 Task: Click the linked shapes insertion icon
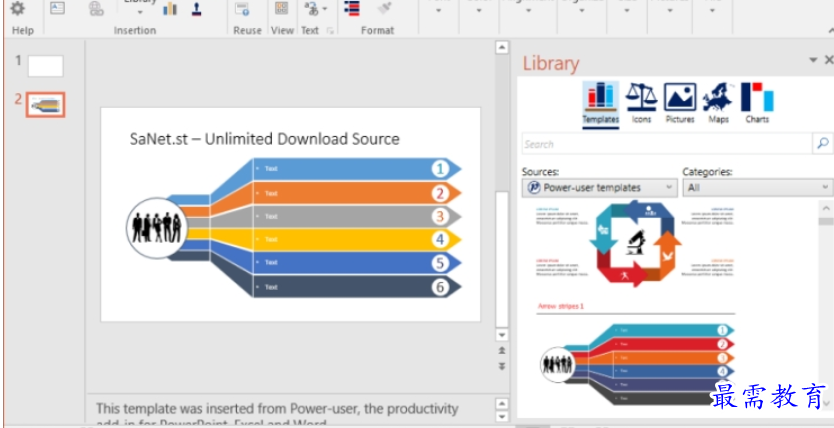pos(96,9)
